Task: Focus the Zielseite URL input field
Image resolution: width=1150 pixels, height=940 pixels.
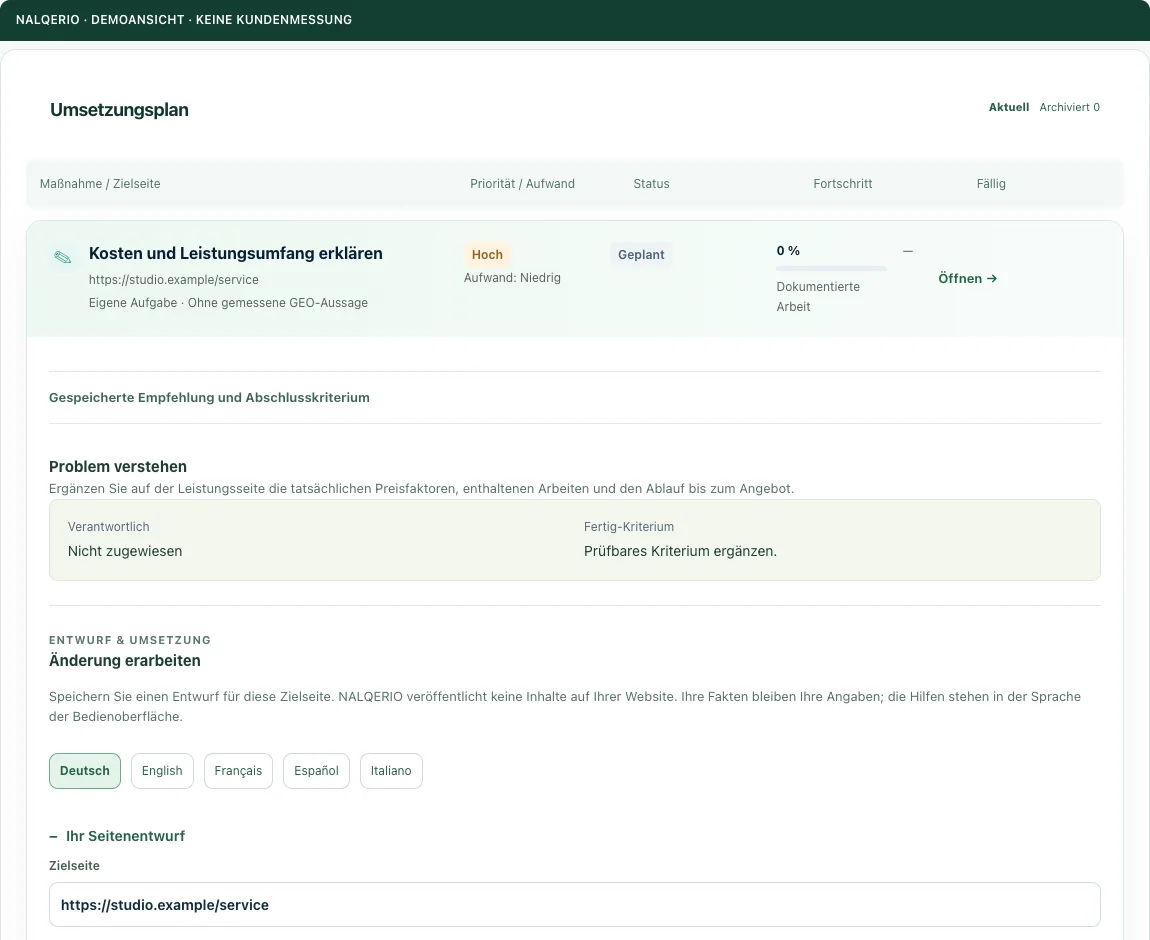Action: click(575, 905)
